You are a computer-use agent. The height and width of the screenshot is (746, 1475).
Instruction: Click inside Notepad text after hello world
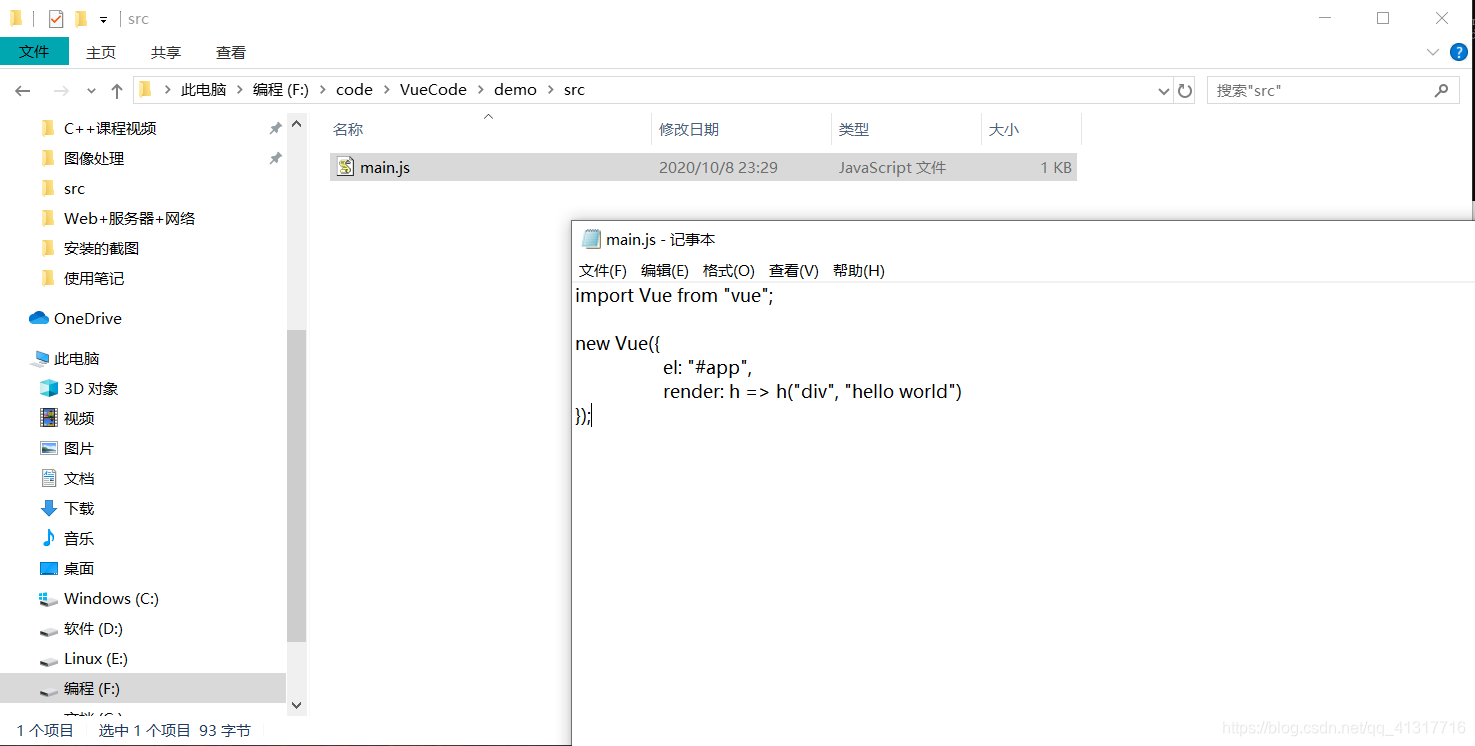pos(964,392)
